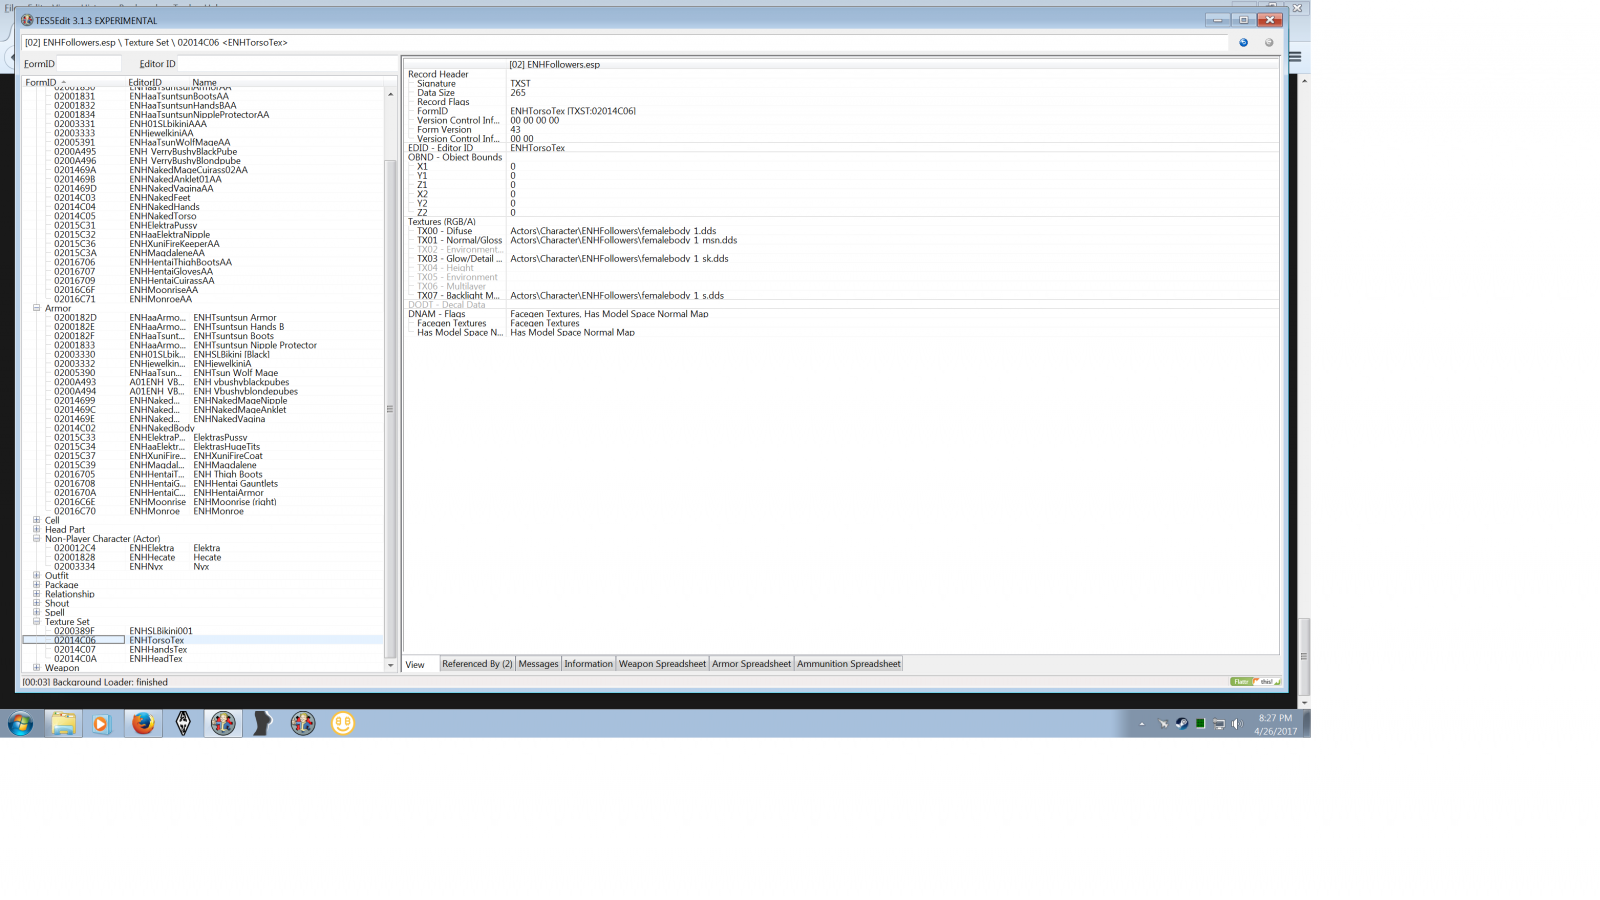The image size is (1600, 900).
Task: Click the FormID filter input field
Action: [x=89, y=64]
